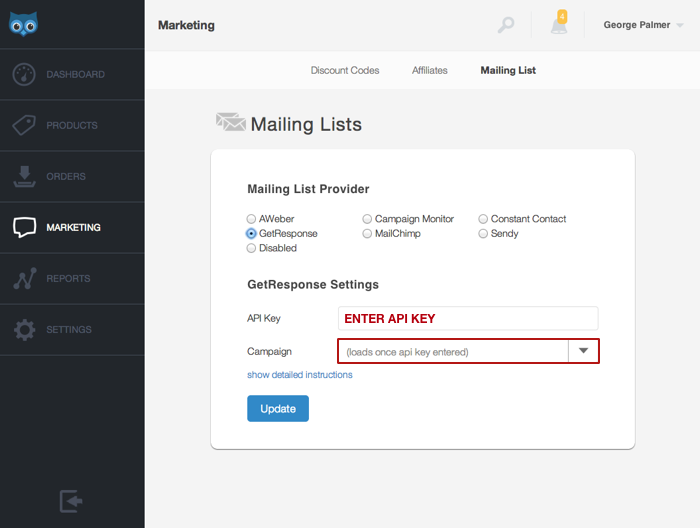Viewport: 700px width, 528px height.
Task: Open search with the magnifier icon
Action: pyautogui.click(x=506, y=25)
